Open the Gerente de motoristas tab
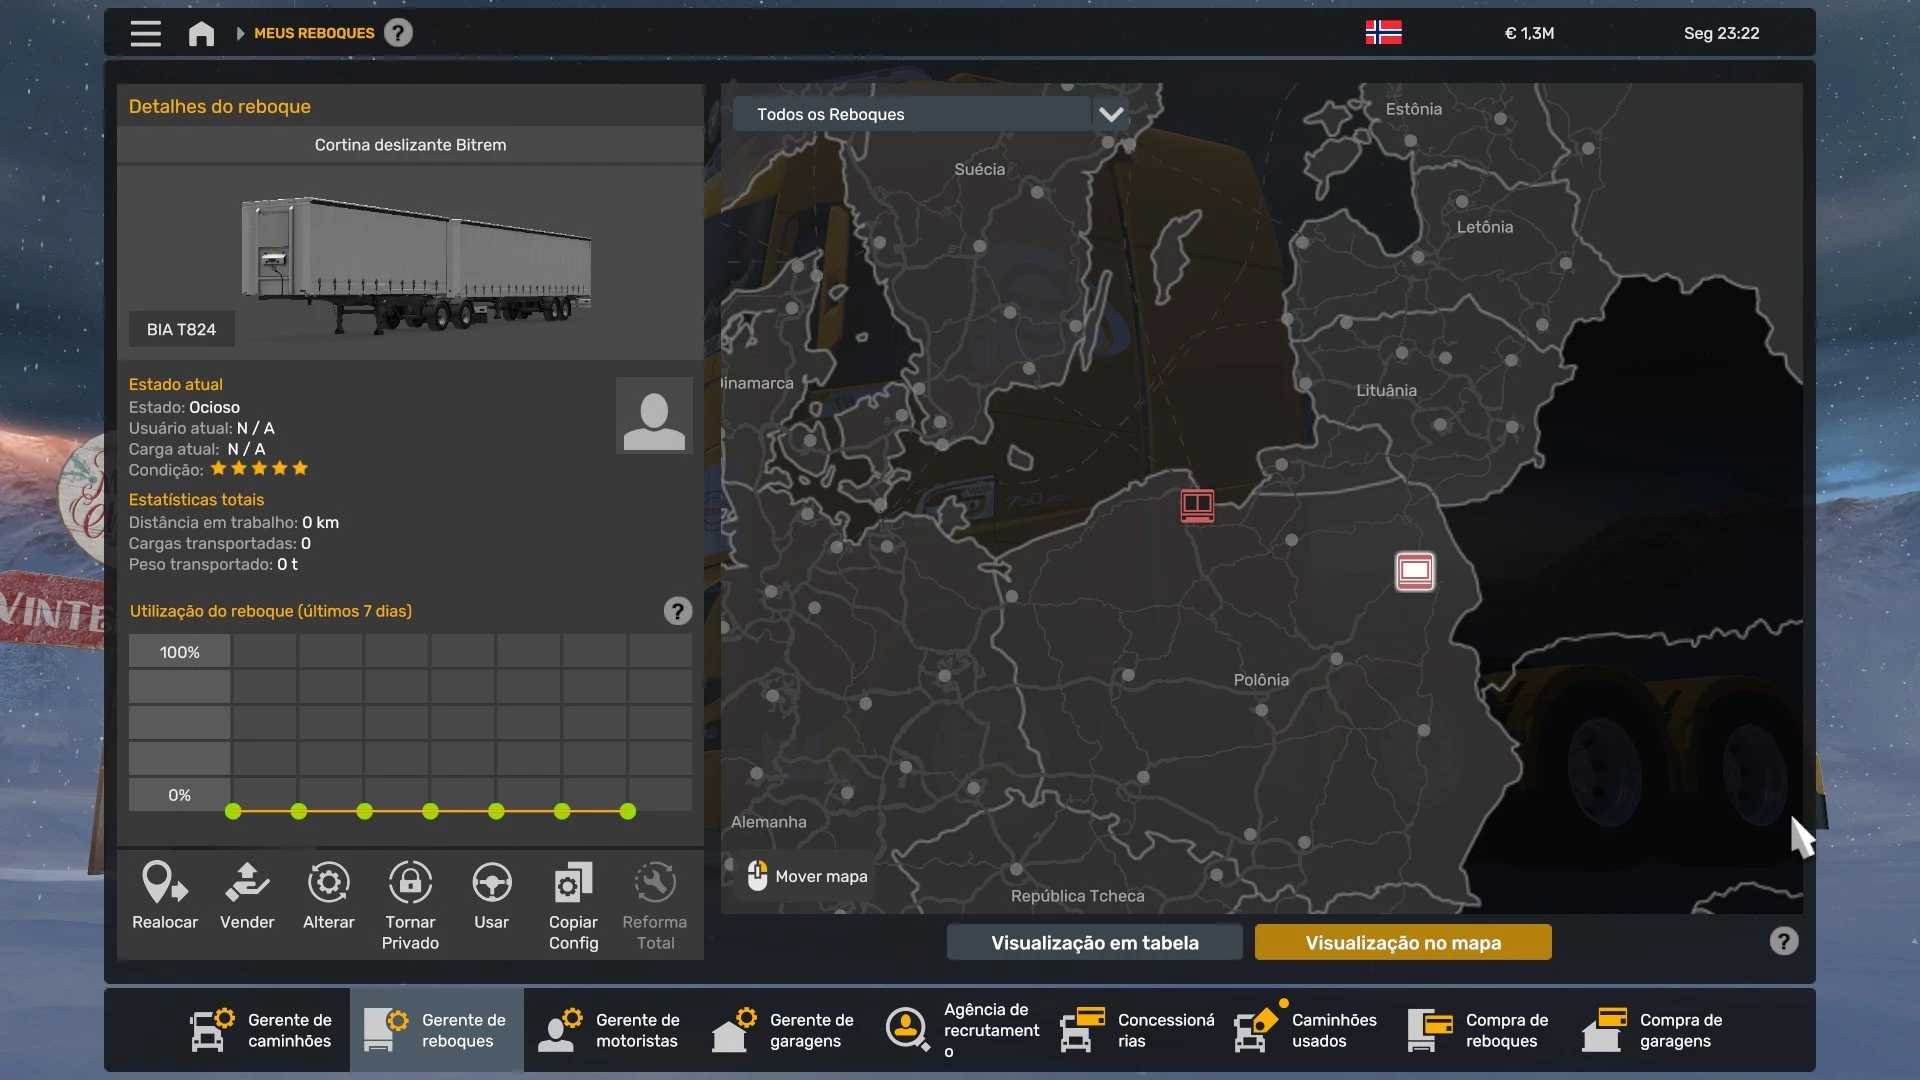1920x1080 pixels. 610,1030
